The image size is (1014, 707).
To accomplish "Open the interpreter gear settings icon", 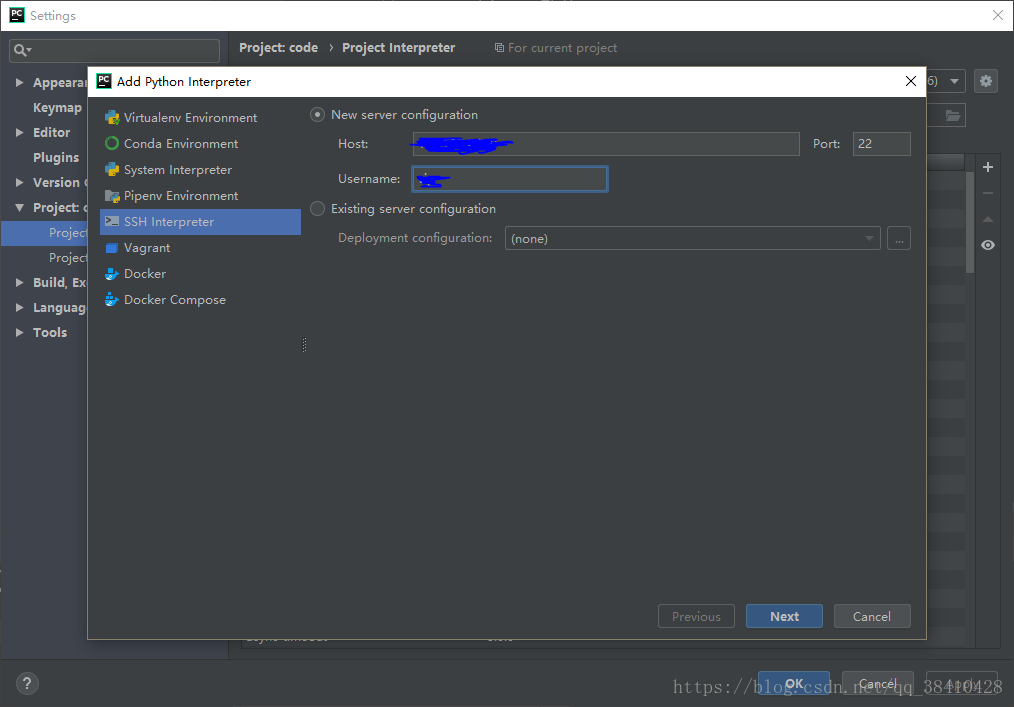I will pos(986,81).
